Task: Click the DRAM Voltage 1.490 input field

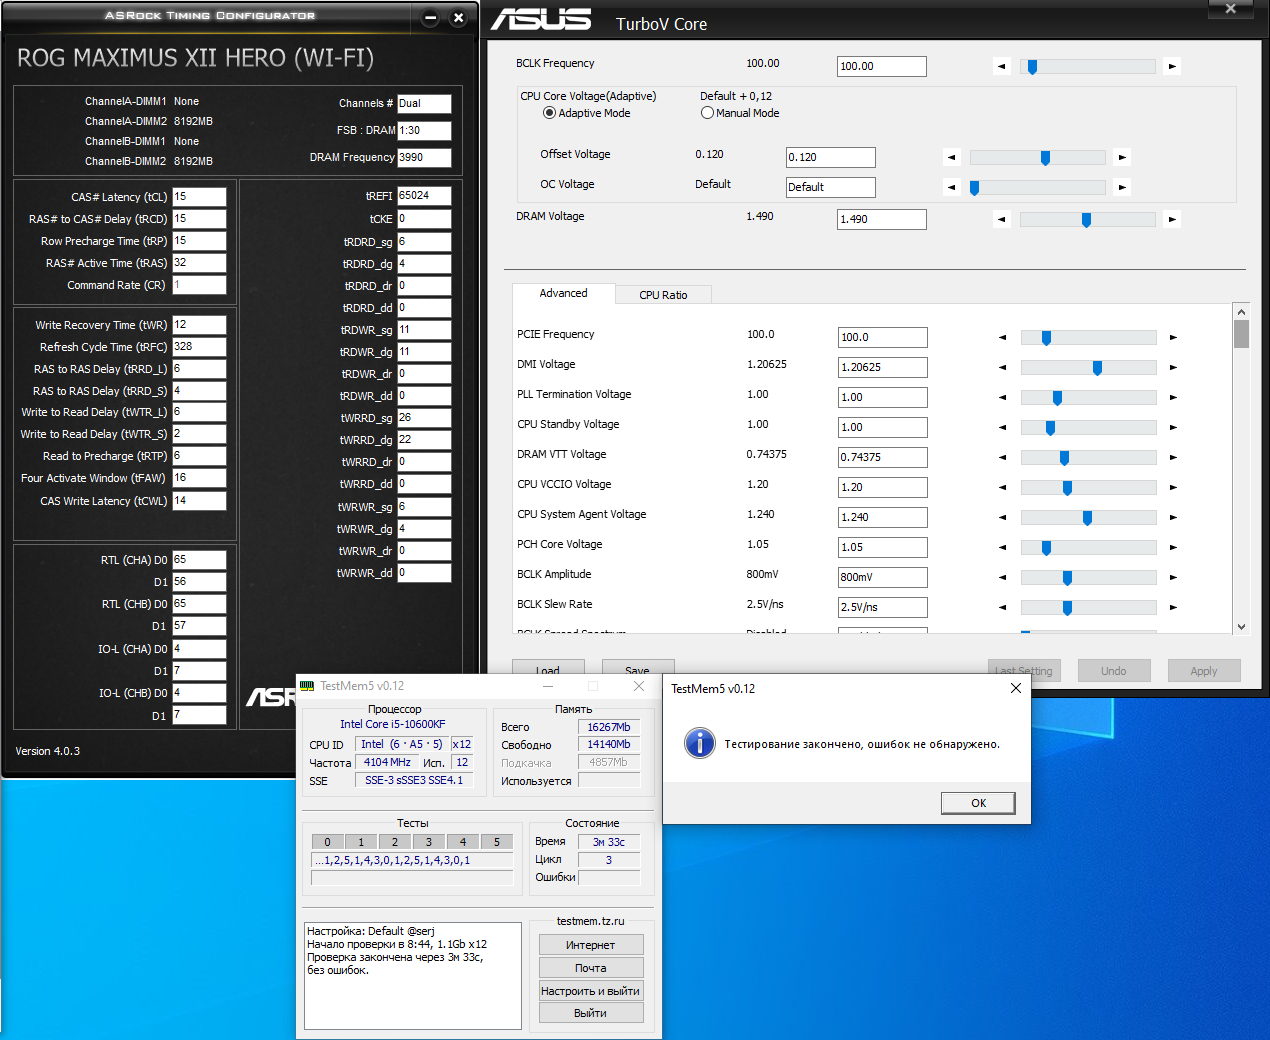Action: click(x=882, y=219)
